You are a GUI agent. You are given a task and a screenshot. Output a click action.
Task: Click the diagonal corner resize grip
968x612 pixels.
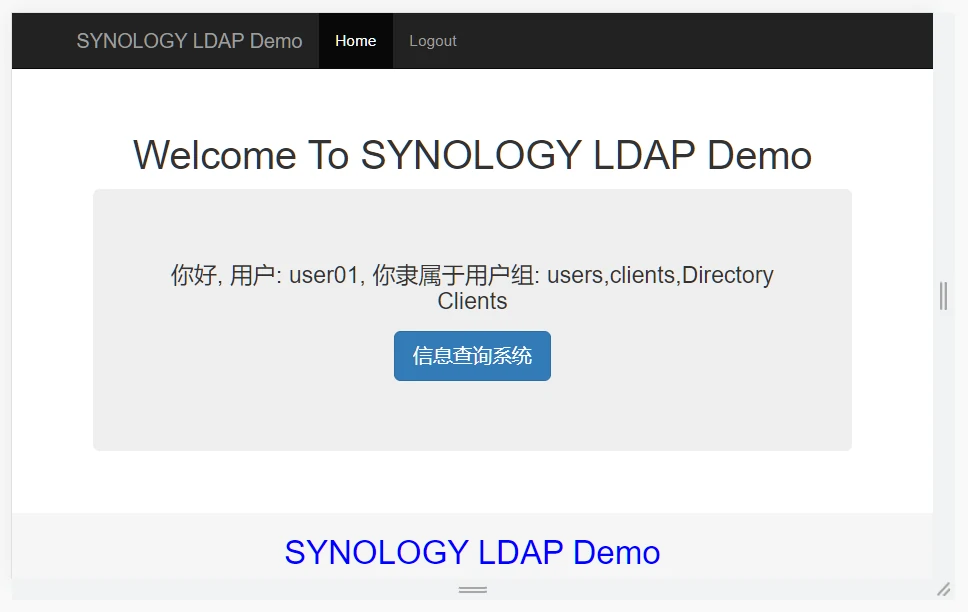pos(943,590)
